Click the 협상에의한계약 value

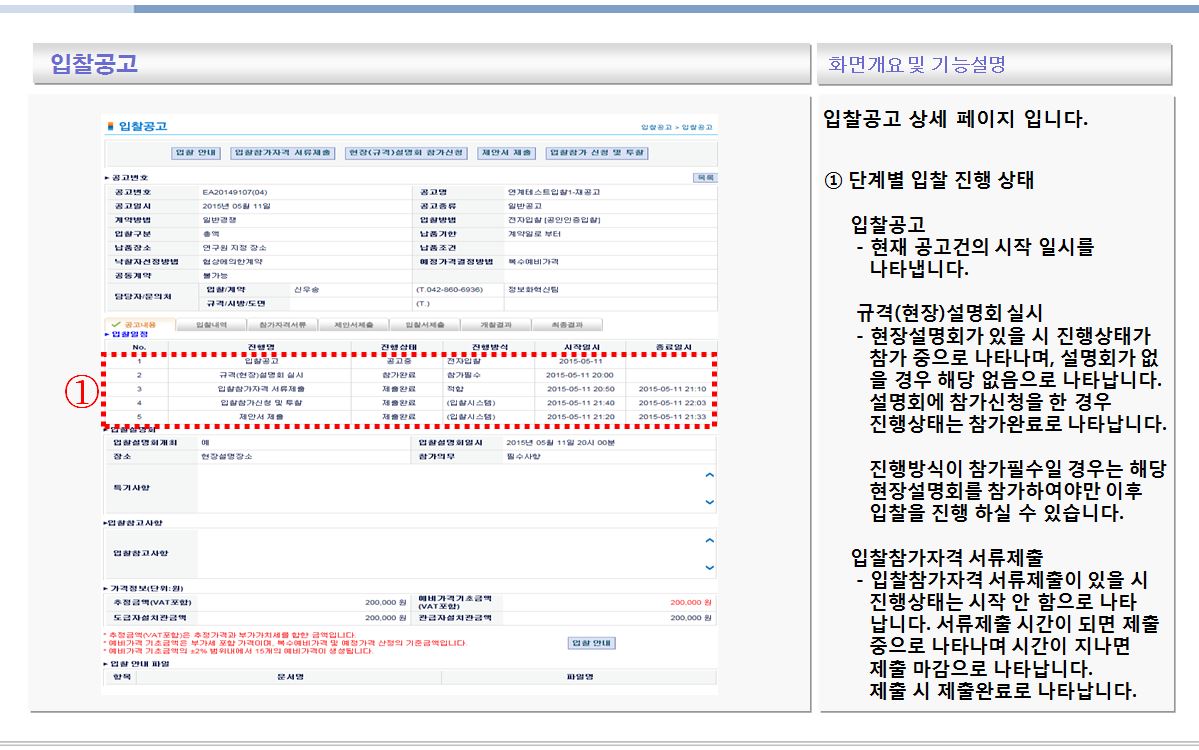232,261
